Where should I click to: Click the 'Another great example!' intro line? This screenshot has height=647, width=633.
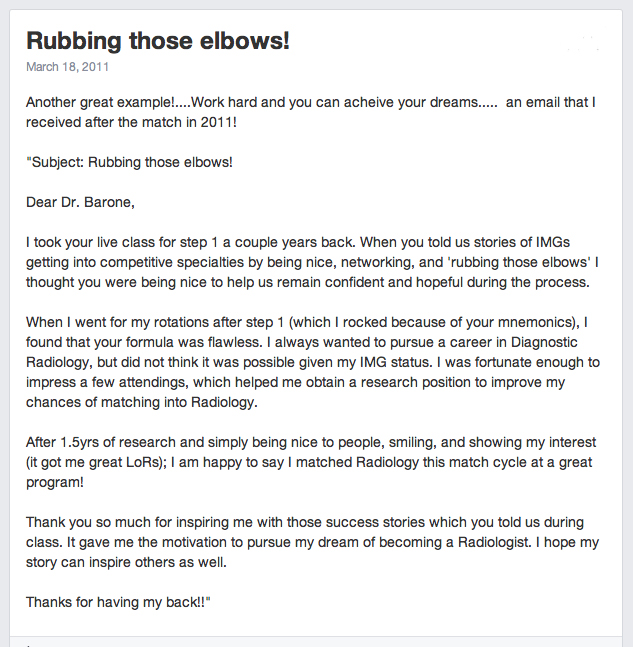click(x=311, y=112)
